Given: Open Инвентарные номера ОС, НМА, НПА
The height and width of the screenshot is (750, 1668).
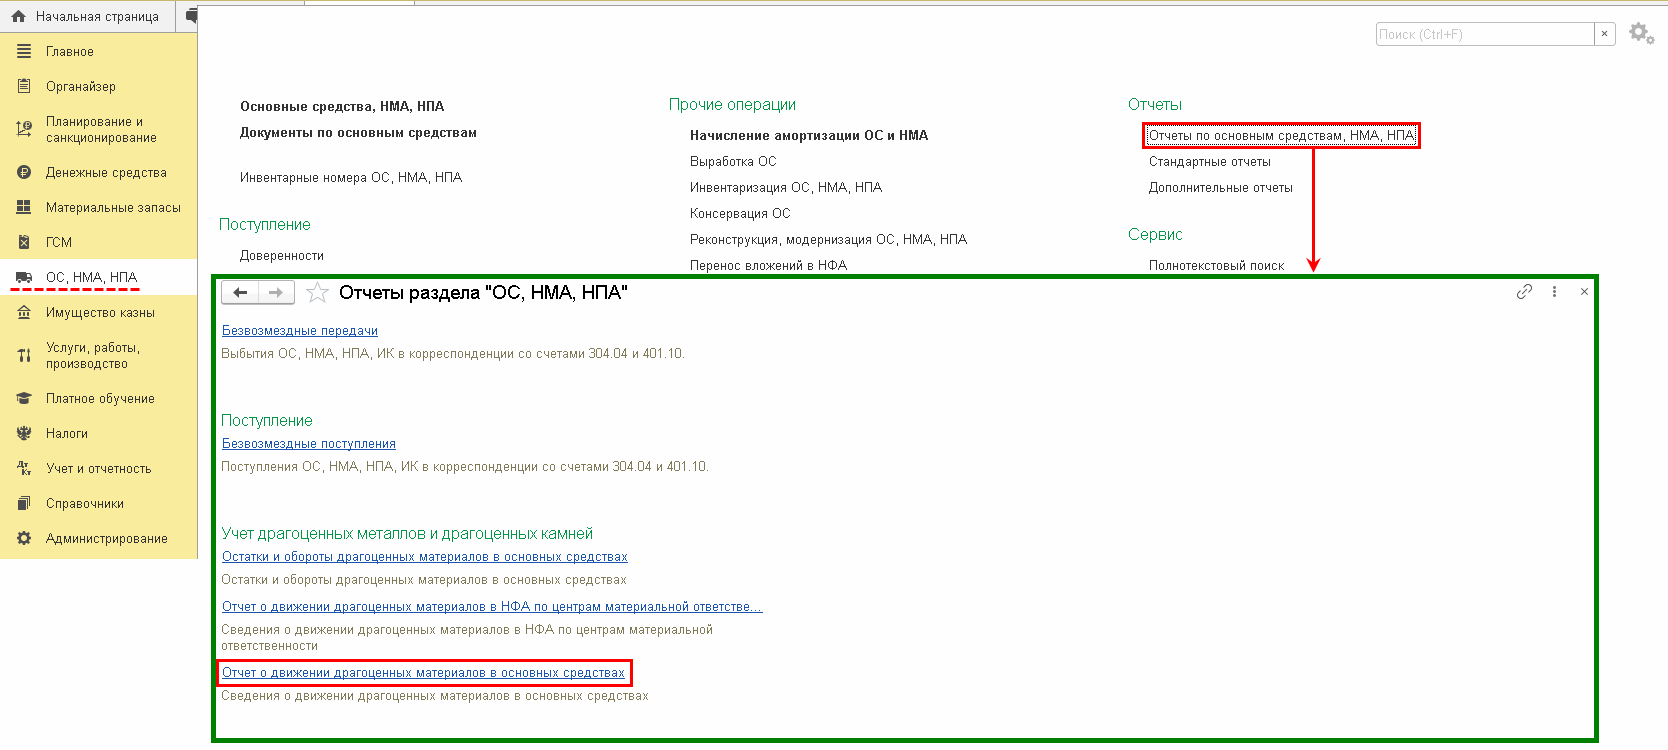Looking at the screenshot, I should click(351, 177).
